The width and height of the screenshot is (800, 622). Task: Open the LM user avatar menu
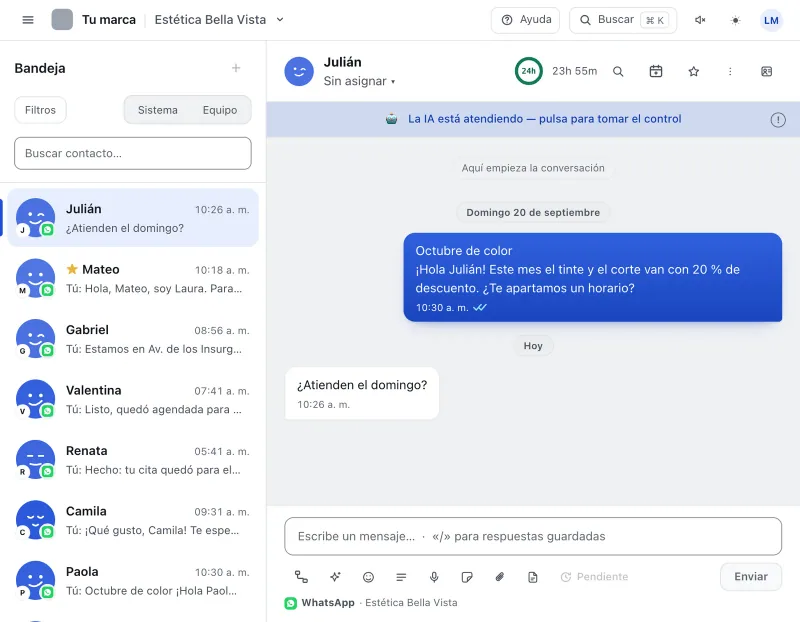(771, 20)
